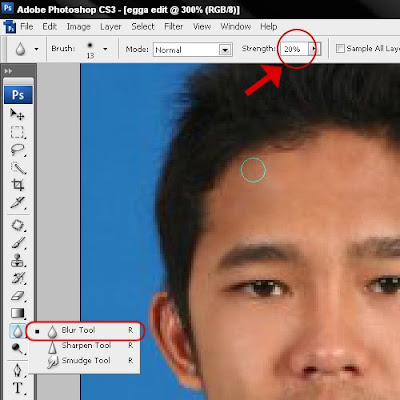Open the Edit menu
Screen dimensions: 400x400
pos(49,27)
